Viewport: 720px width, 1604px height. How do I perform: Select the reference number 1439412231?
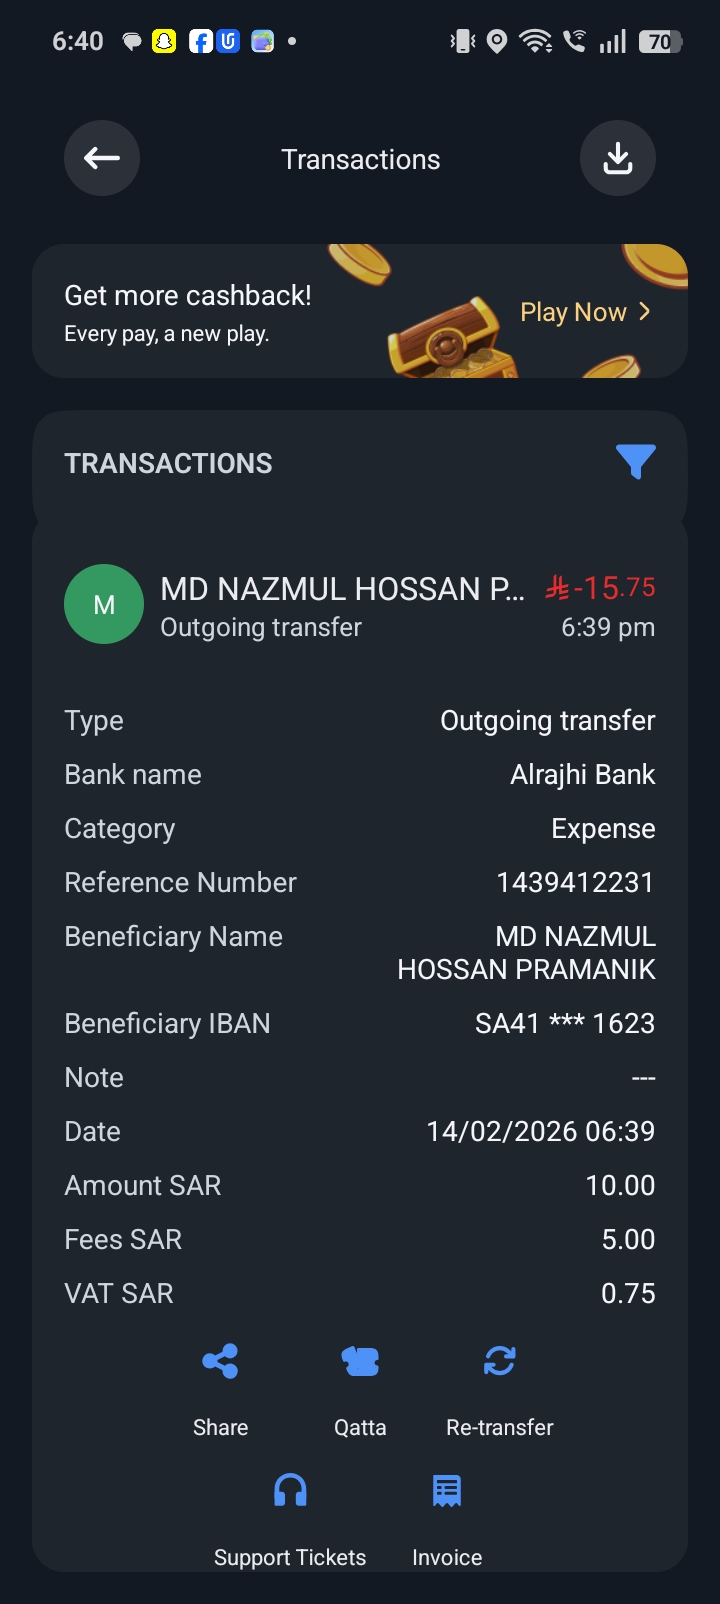click(x=575, y=882)
